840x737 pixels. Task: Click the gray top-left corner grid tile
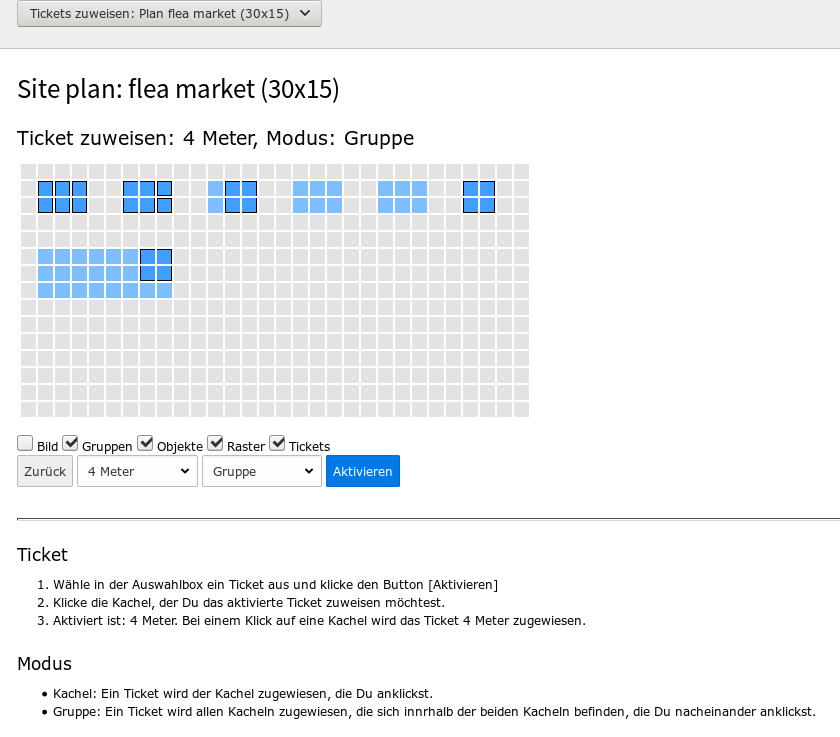[x=28, y=172]
